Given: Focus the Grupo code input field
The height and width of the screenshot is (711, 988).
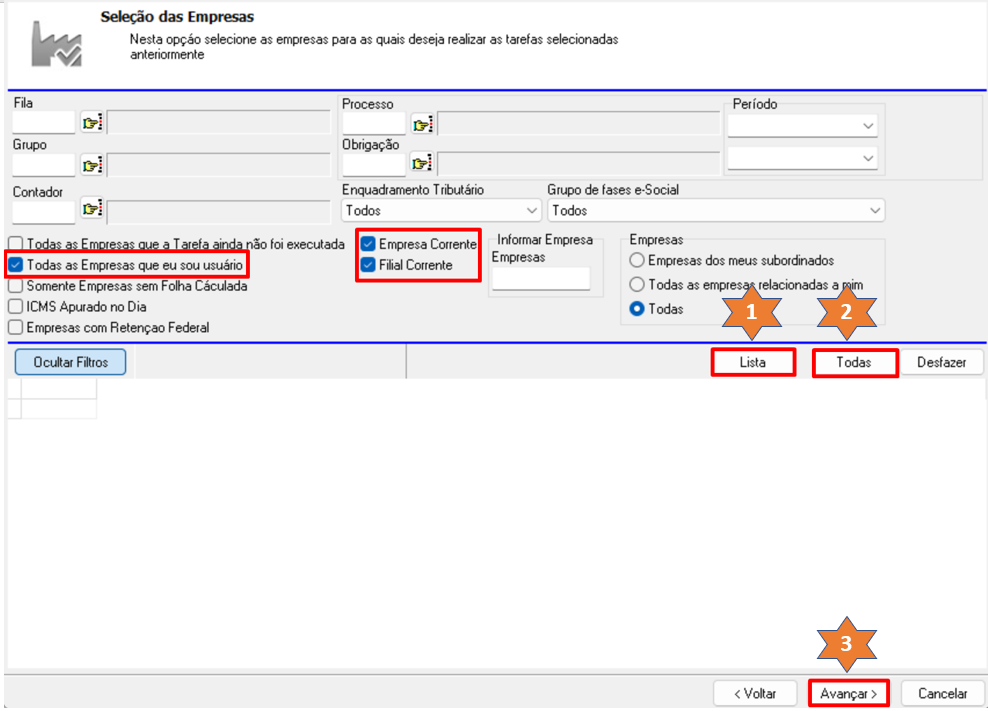Looking at the screenshot, I should click(x=43, y=165).
